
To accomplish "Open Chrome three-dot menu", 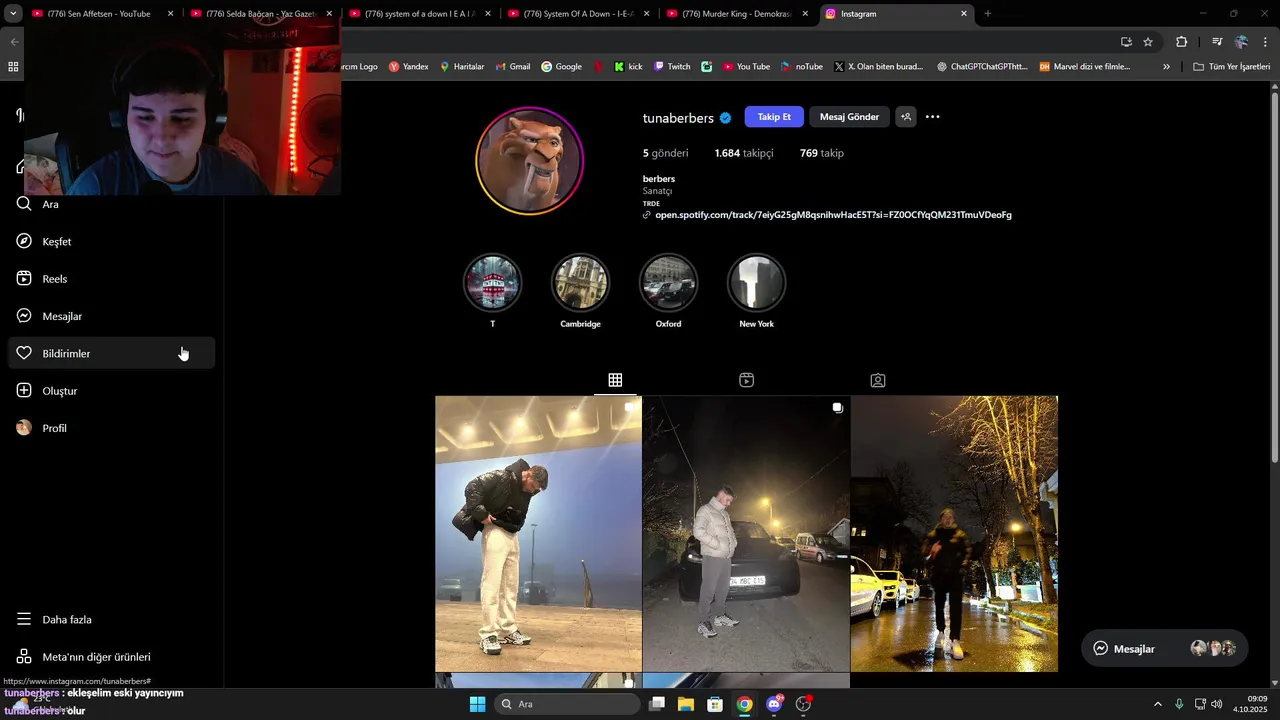I will (x=1266, y=42).
